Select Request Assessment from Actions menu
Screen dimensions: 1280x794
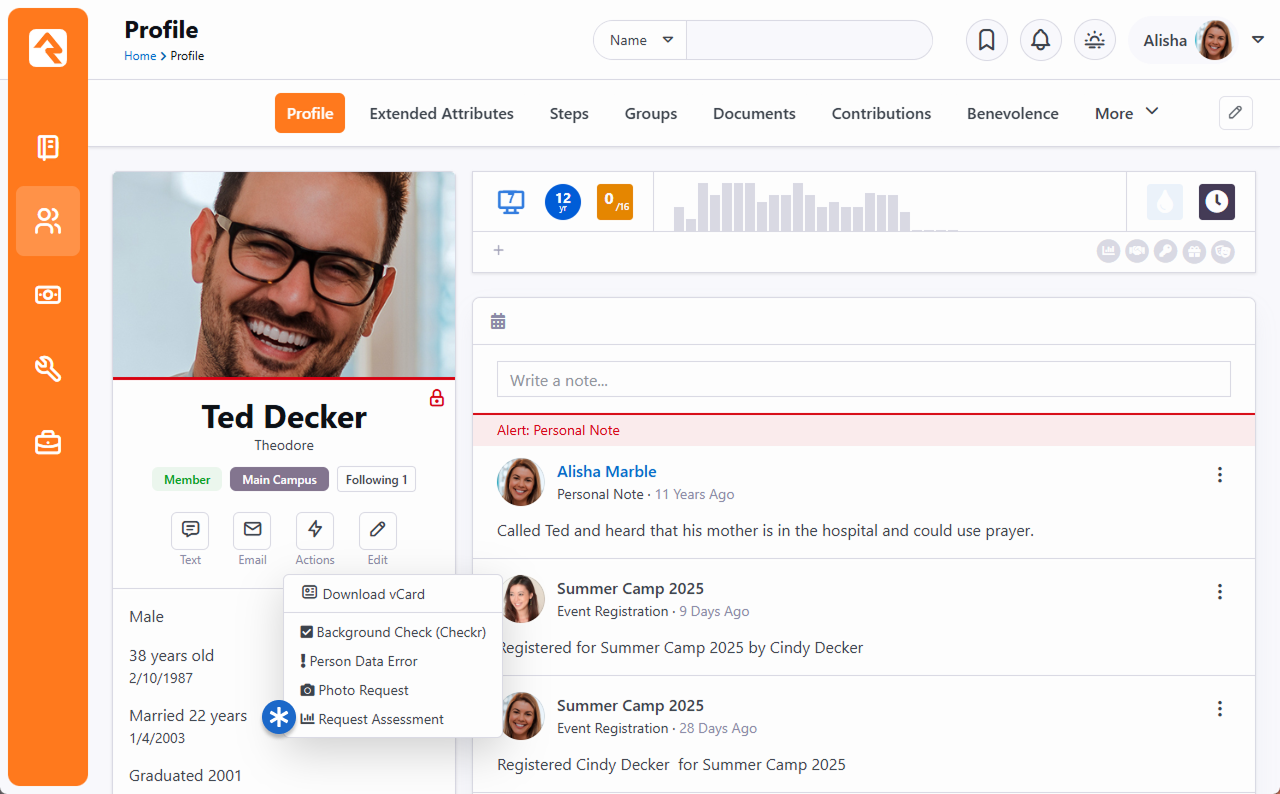coord(380,719)
